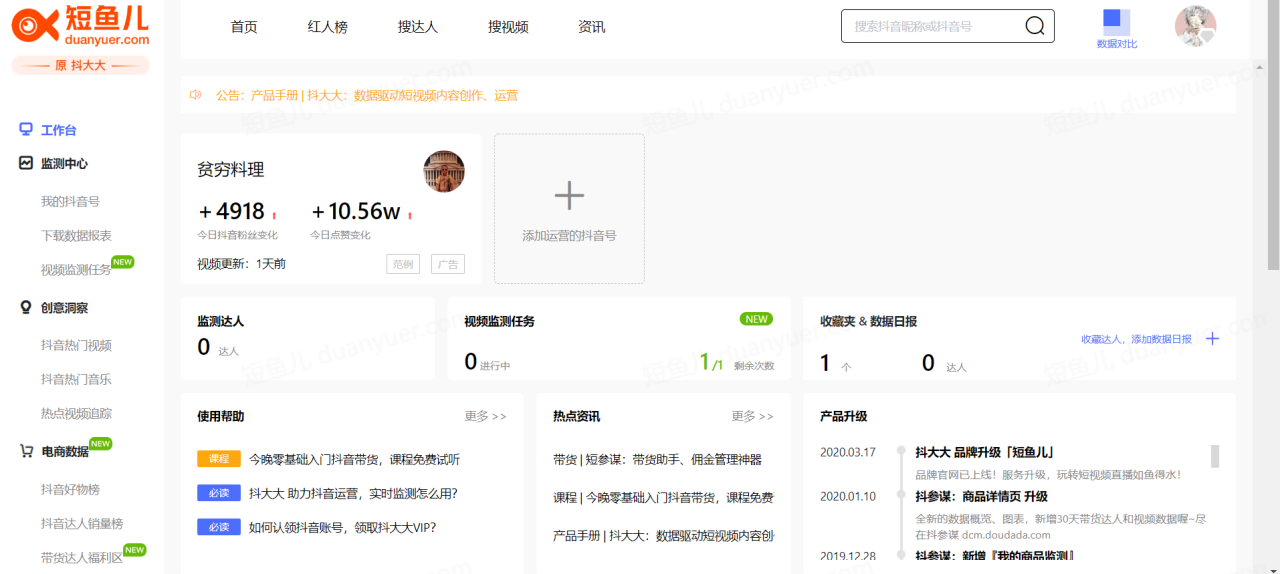Click the search magnifier icon

1035,26
